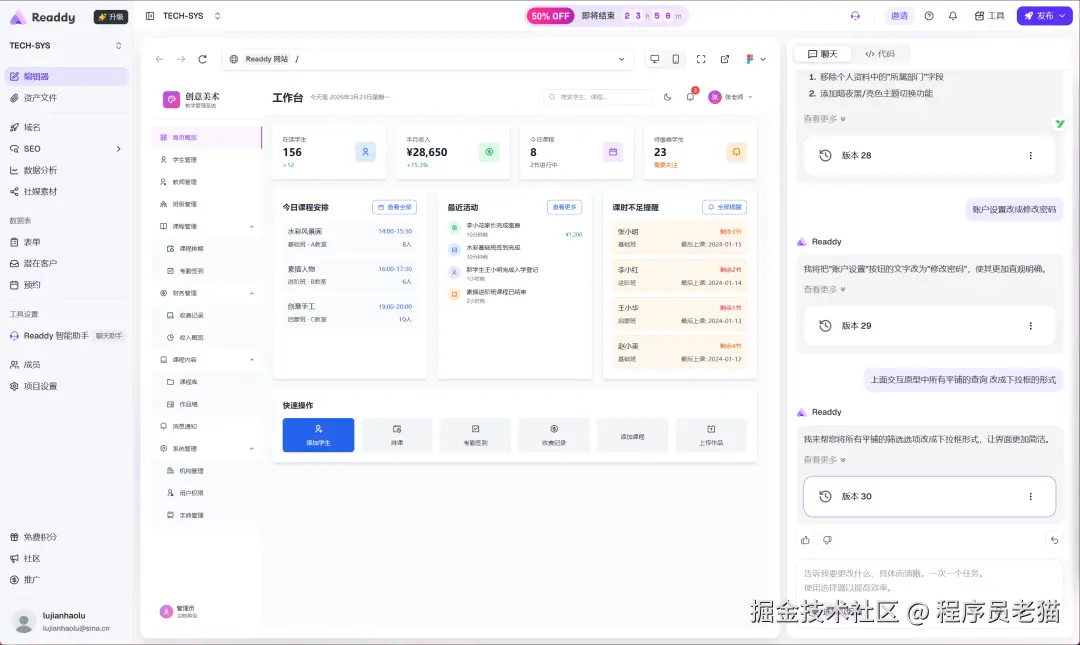Open the notifications bell icon in top bar
Screen dimensions: 1080x645
[952, 16]
